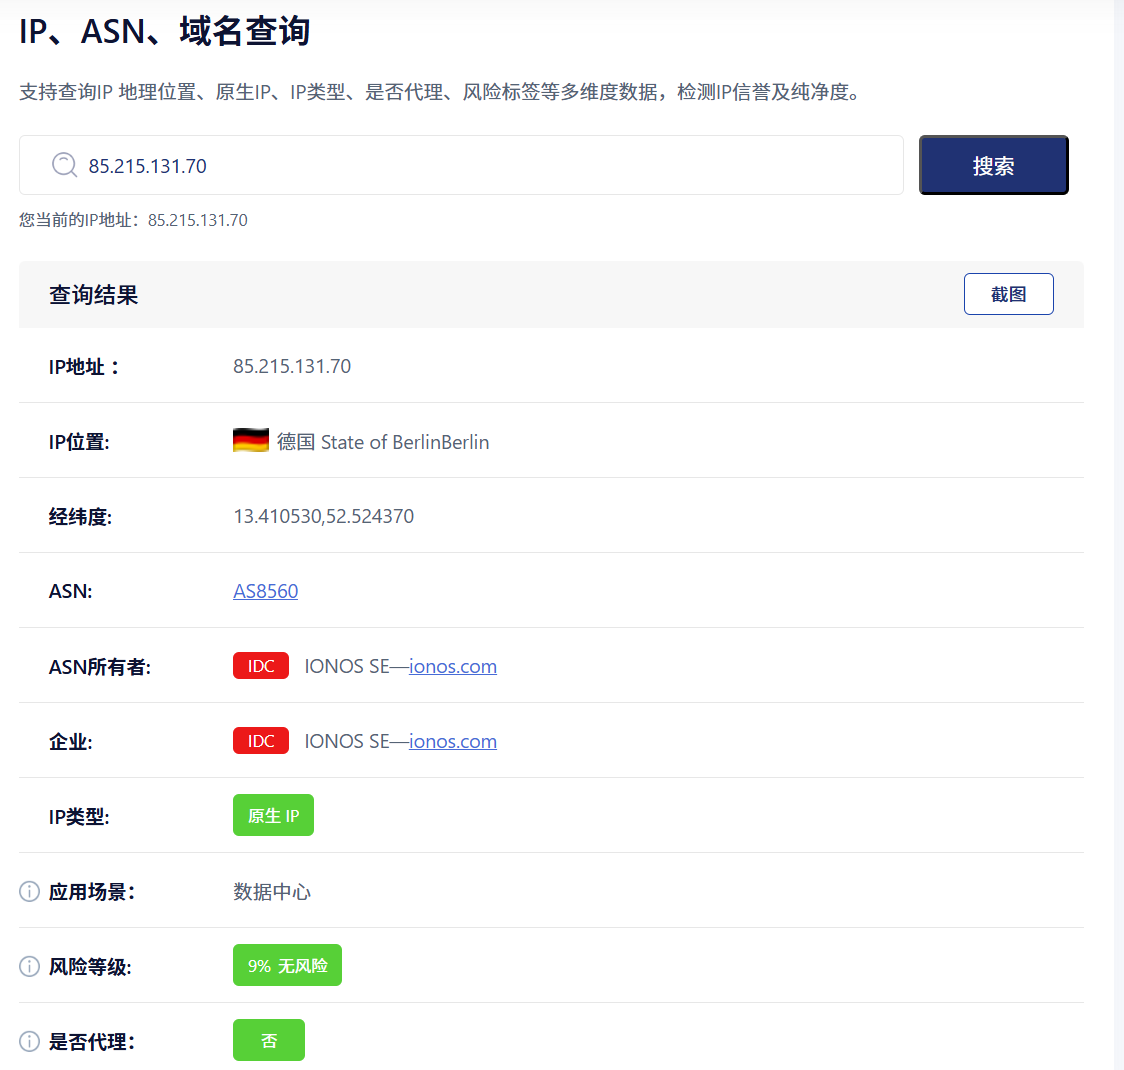The image size is (1124, 1070).
Task: Click the red IDC badge in 企业 row
Action: pos(261,741)
